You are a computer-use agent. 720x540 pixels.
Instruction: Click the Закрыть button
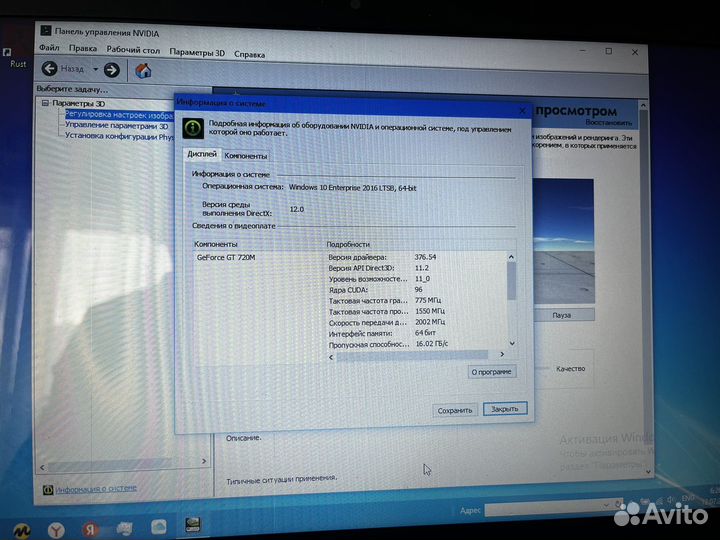(505, 409)
